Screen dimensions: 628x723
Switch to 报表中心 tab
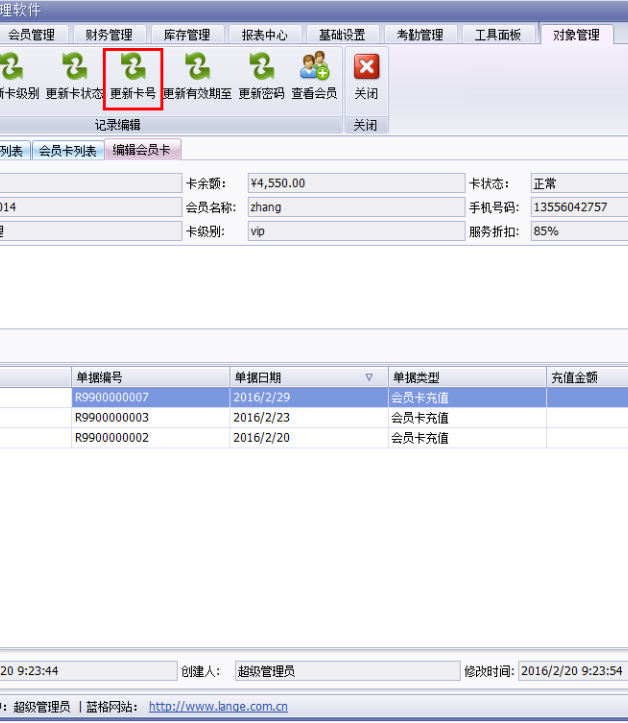(x=265, y=35)
